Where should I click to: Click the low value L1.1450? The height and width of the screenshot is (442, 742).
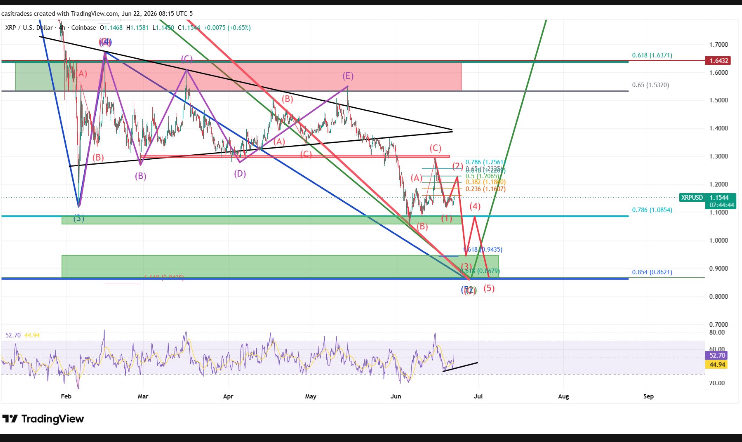coord(162,28)
